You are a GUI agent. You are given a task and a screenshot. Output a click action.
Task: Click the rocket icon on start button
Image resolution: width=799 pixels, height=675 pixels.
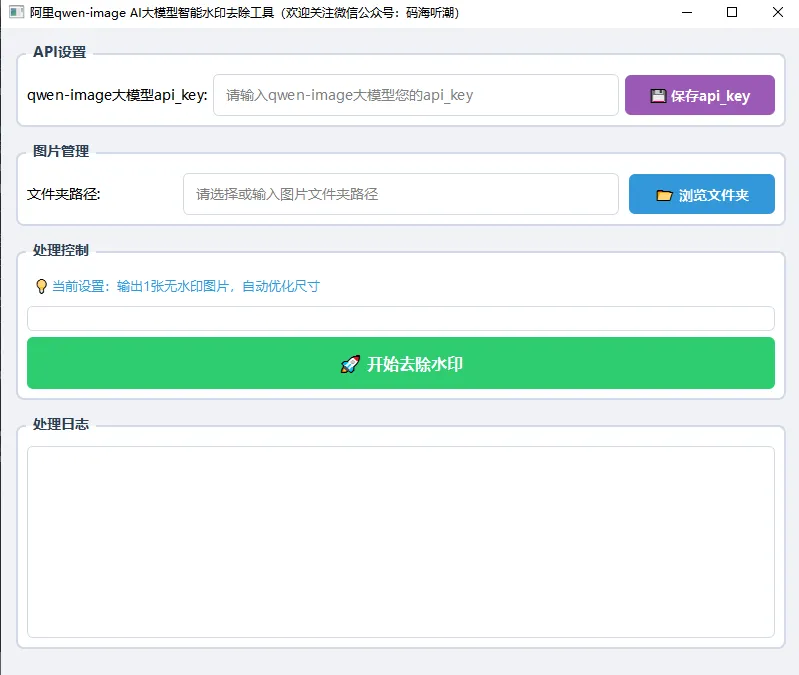tap(350, 364)
